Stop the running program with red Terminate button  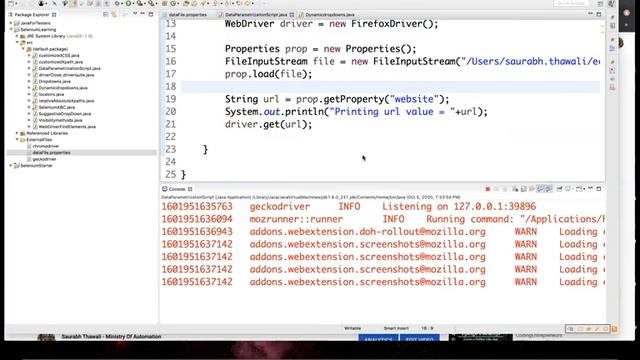(487, 189)
